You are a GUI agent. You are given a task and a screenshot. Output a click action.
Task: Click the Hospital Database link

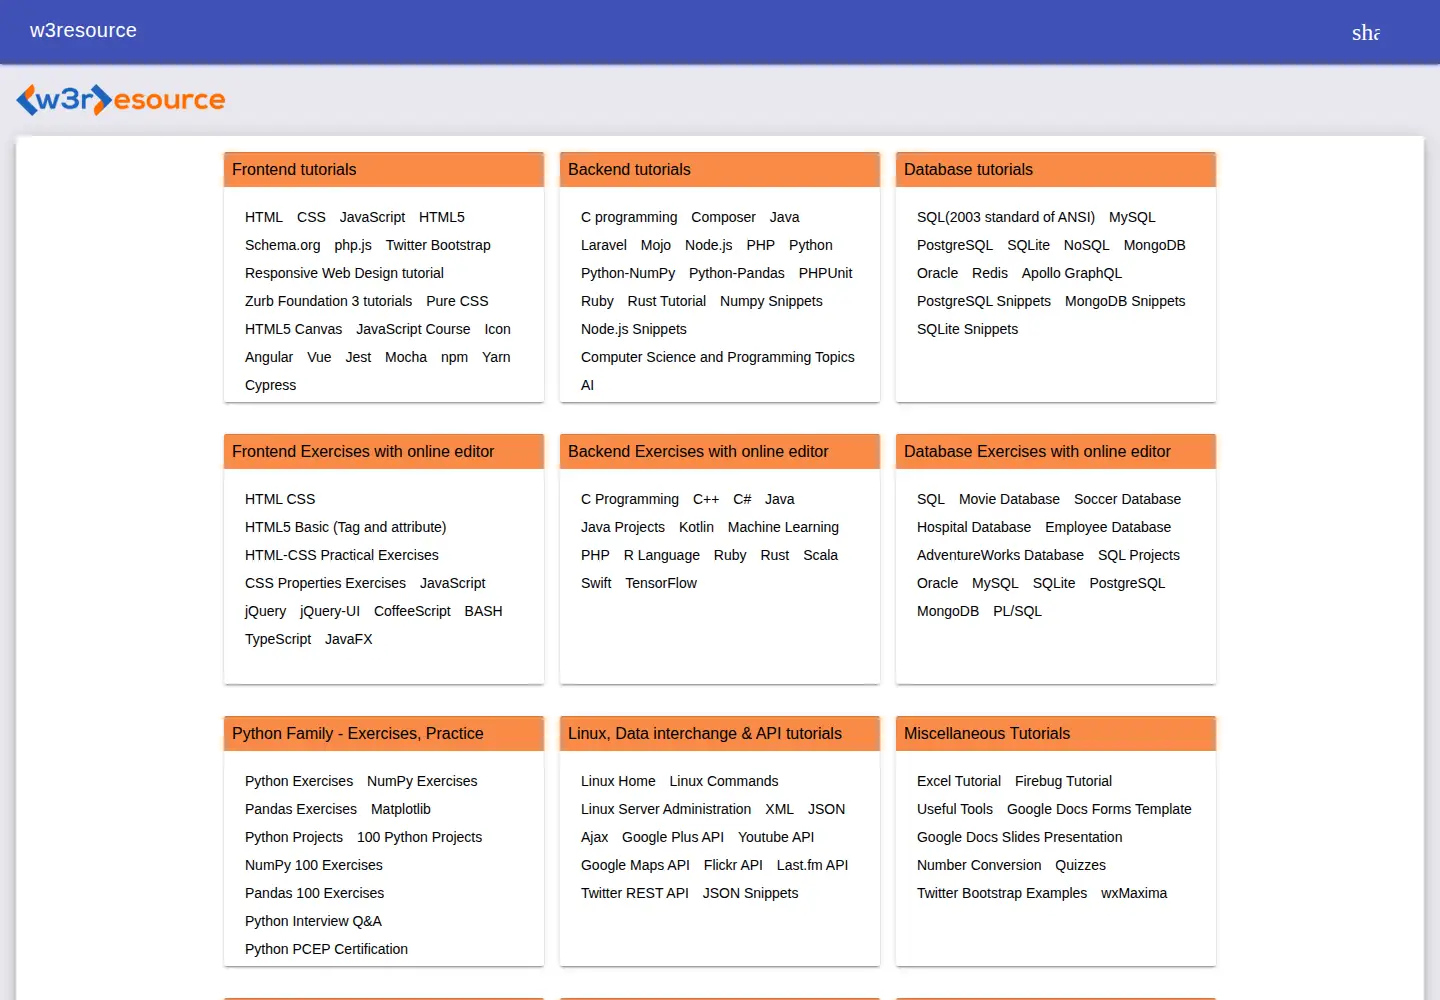[974, 527]
